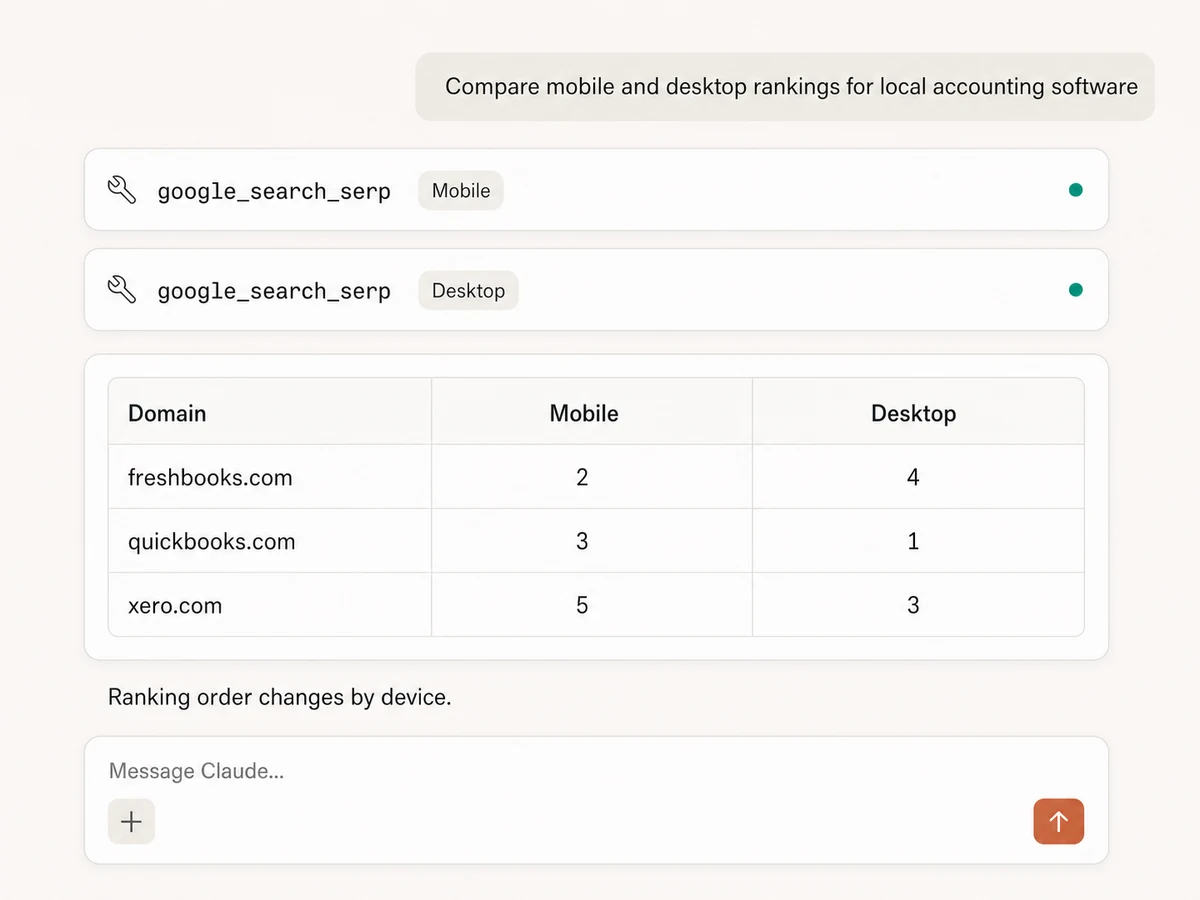Viewport: 1200px width, 900px height.
Task: Click the 'Ranking order changes by device.' text
Action: 280,697
